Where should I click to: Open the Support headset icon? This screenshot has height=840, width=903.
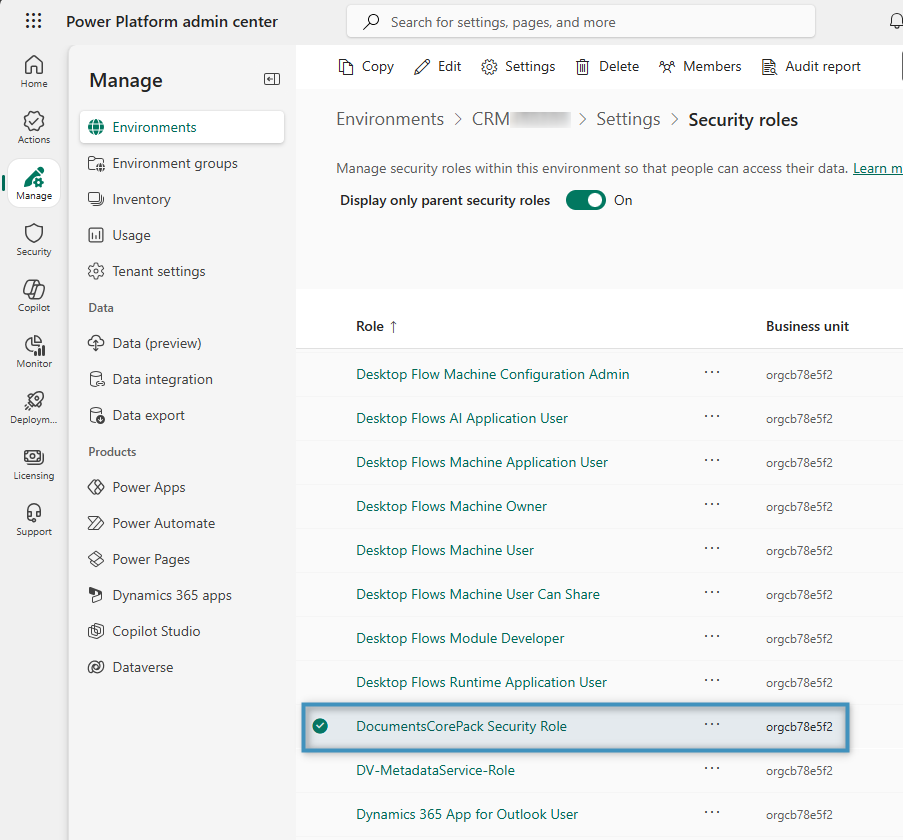click(34, 519)
